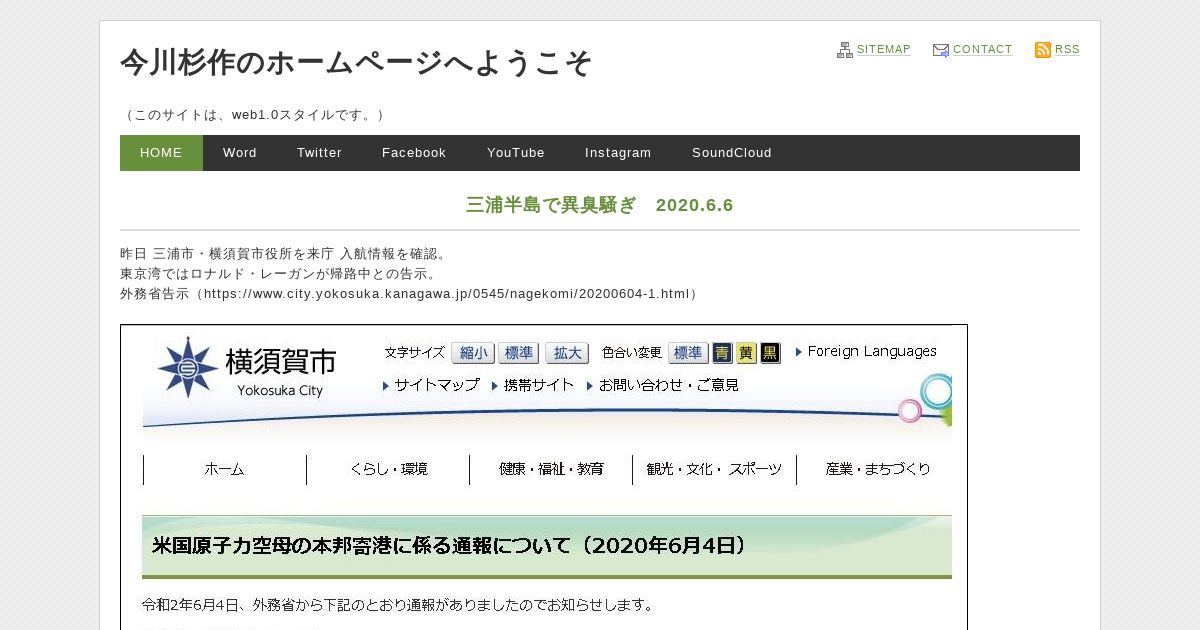Screen dimensions: 1200x630
Task: Click the arrow before 携帯サイト
Action: (x=495, y=385)
